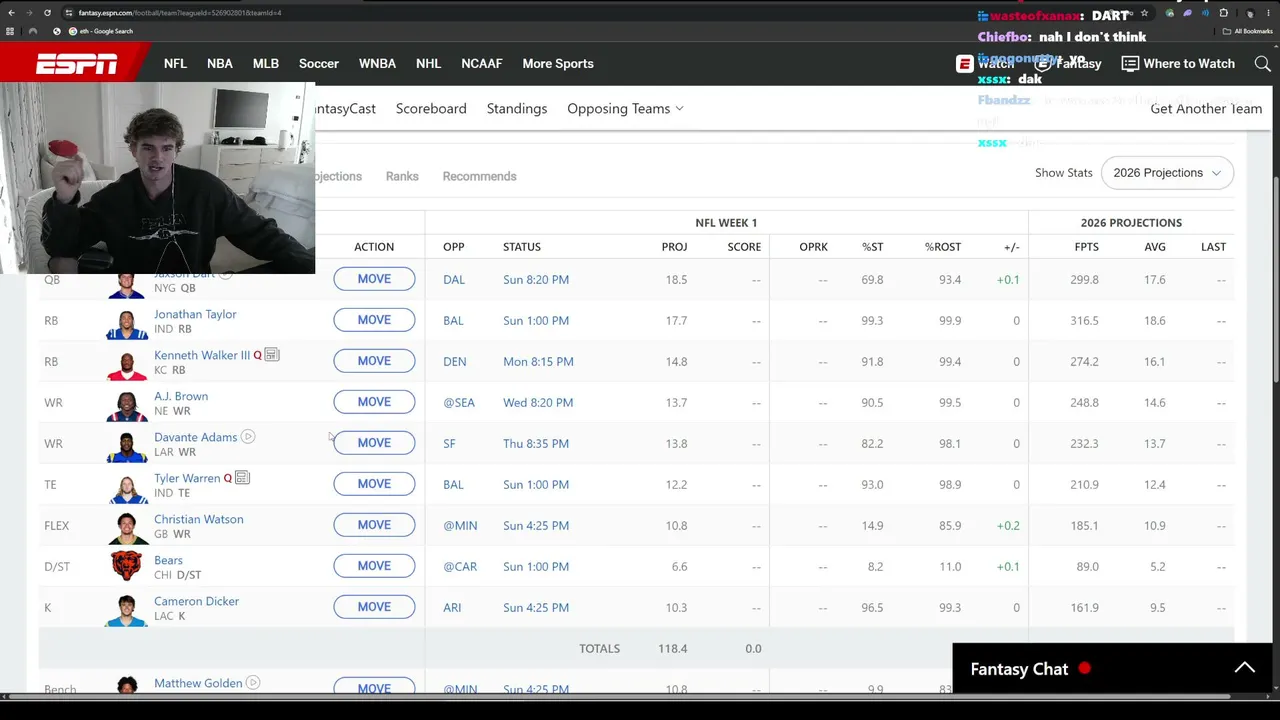Image resolution: width=1280 pixels, height=720 pixels.
Task: Open the NBA menu item
Action: 220,64
